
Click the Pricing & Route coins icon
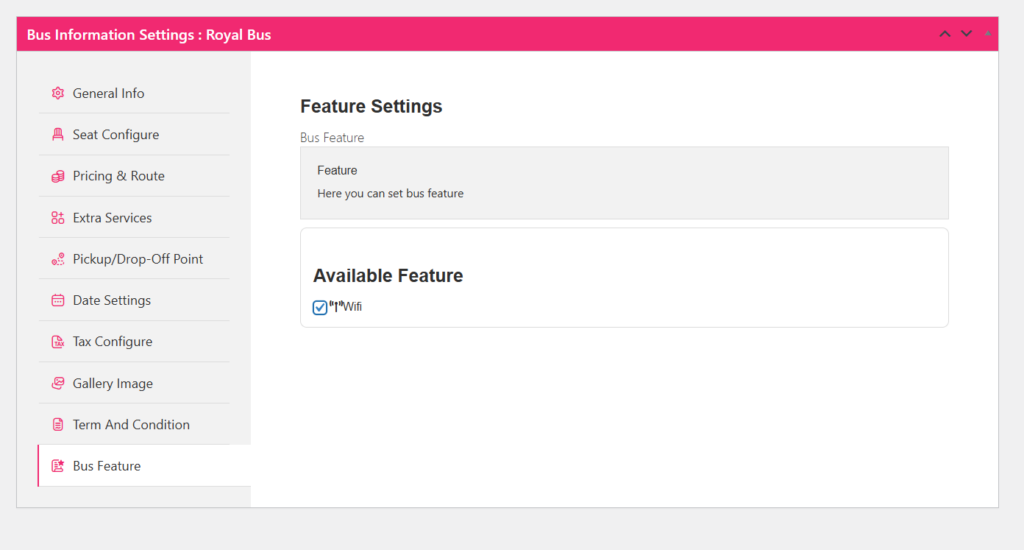pos(58,176)
